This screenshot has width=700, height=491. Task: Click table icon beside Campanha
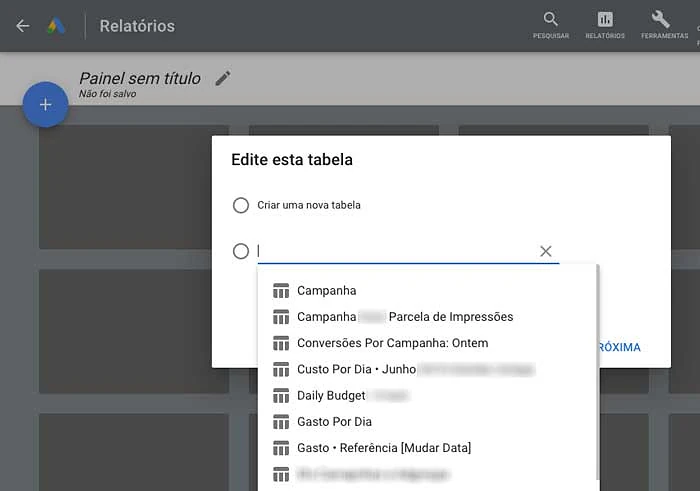pyautogui.click(x=281, y=291)
